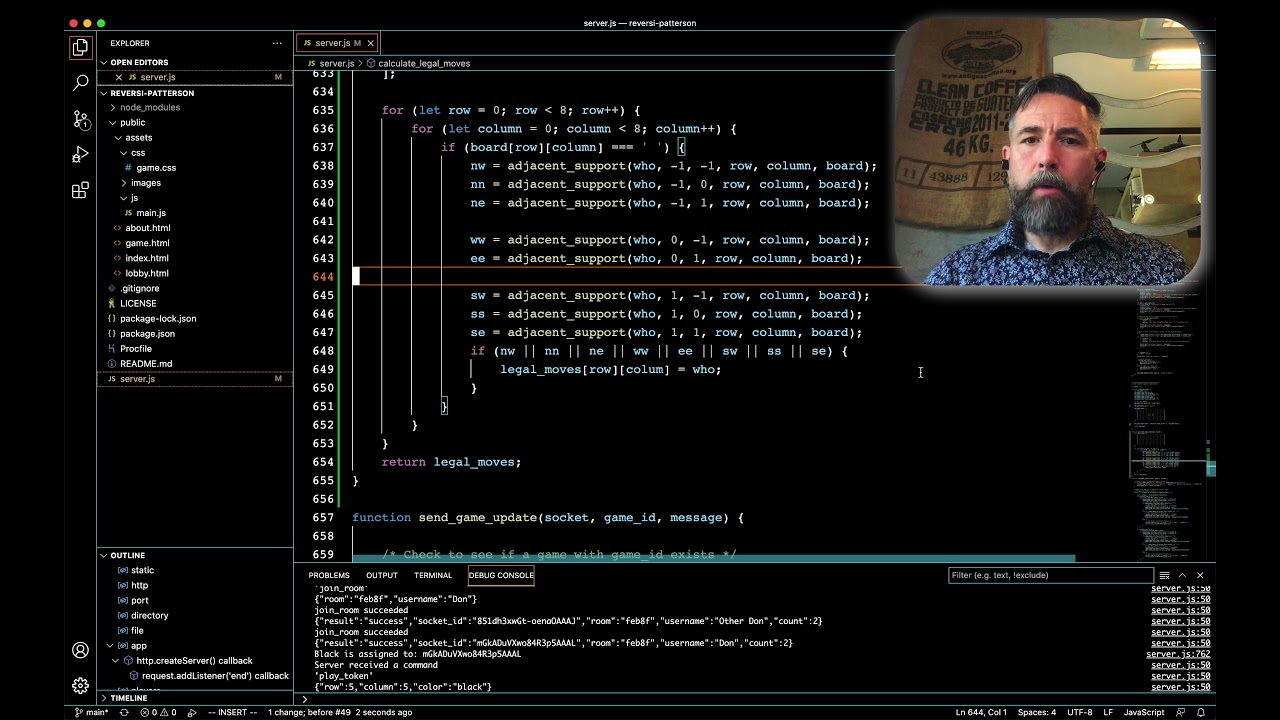Collapse the js folder

(133, 198)
